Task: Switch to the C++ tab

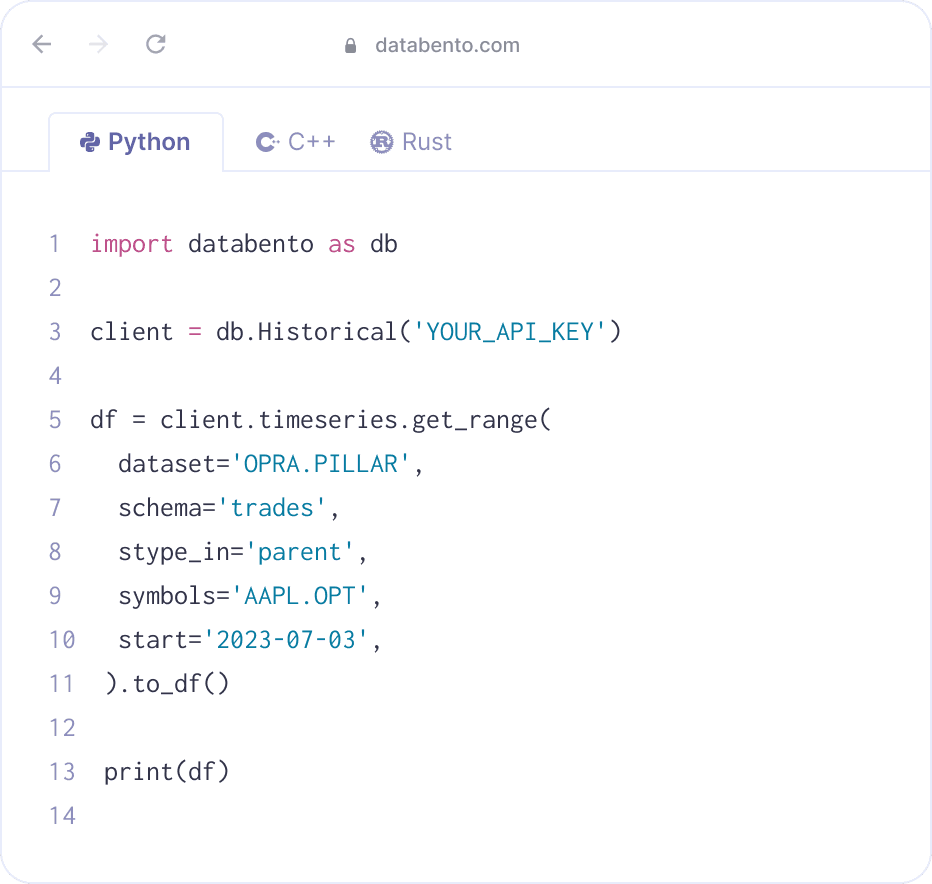Action: (x=295, y=142)
